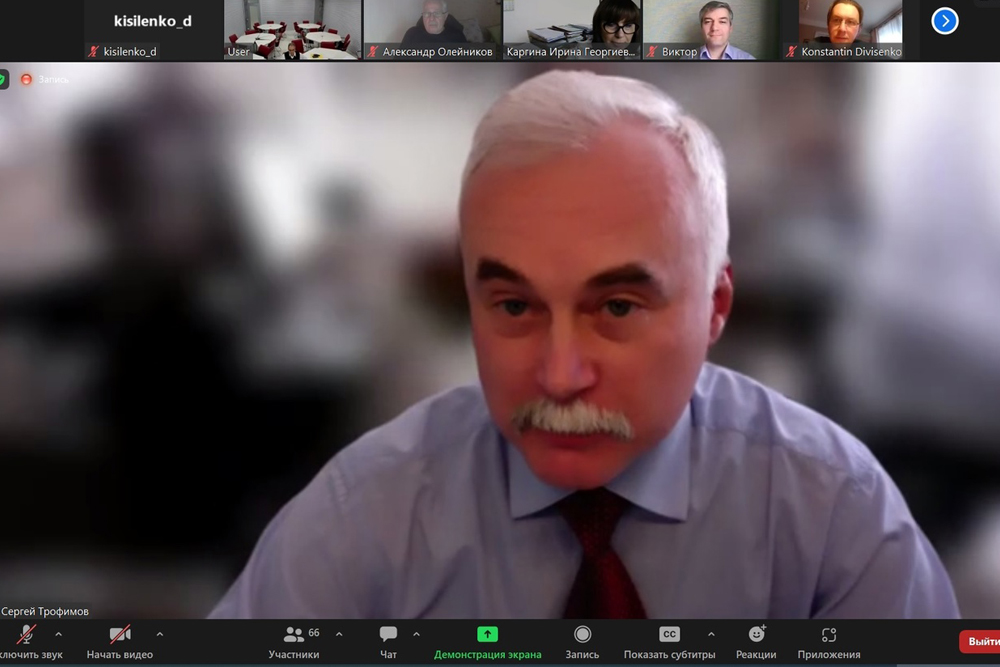Expand subtitle options chevron
This screenshot has height=667, width=1000.
711,634
